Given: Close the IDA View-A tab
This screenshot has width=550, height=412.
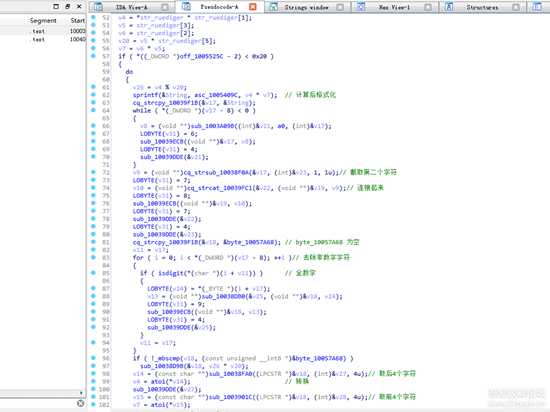Looking at the screenshot, I should 165,7.
